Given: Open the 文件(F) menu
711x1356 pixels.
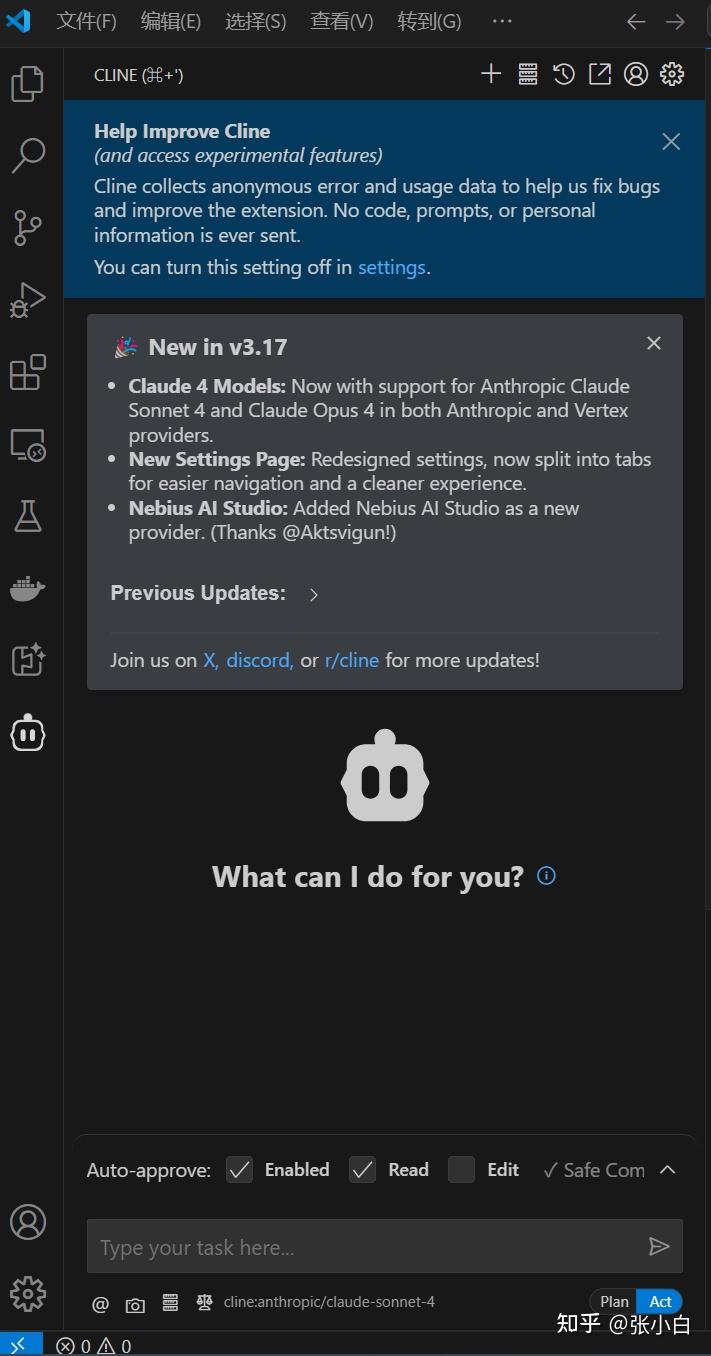Looking at the screenshot, I should point(86,21).
